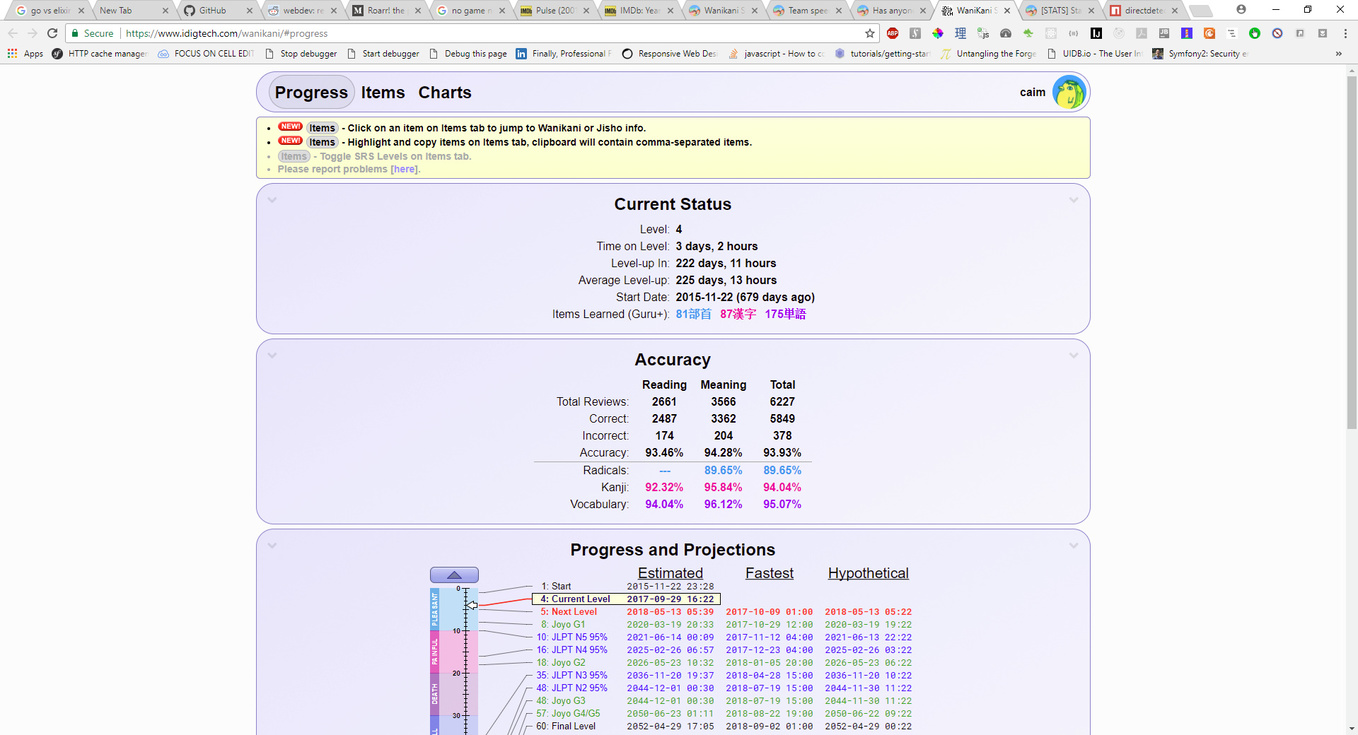The width and height of the screenshot is (1358, 735).
Task: Click the blue-red blocker circle extension
Action: point(1277,33)
